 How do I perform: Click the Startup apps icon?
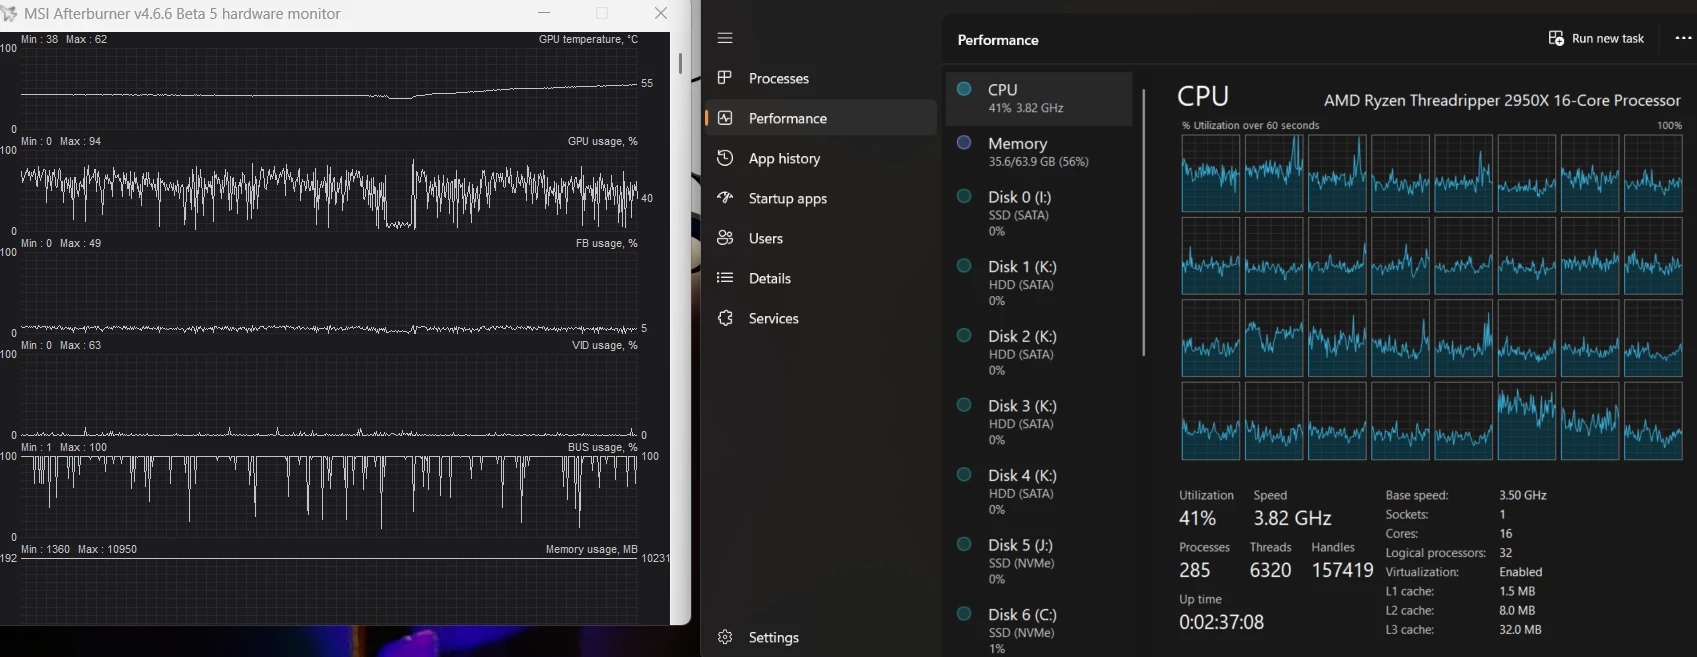pos(725,198)
